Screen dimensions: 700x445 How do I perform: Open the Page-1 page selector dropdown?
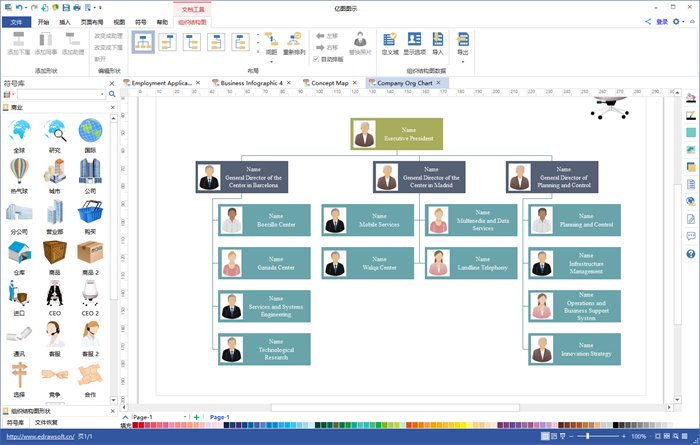click(x=185, y=417)
